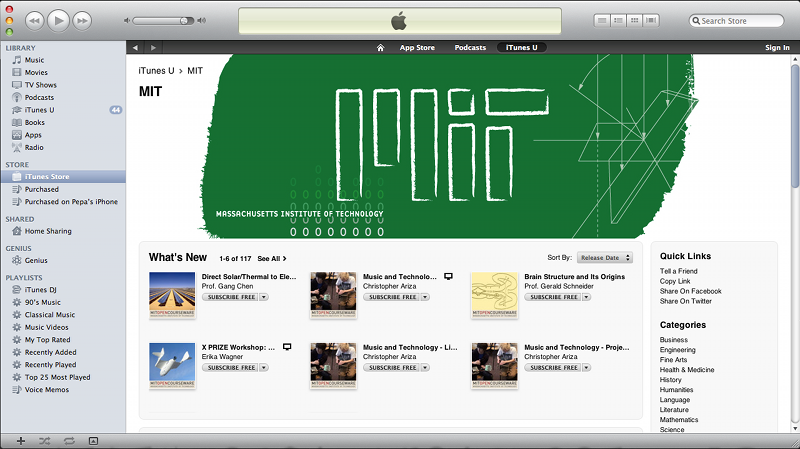Click See All in What's New
Viewport: 800px width, 449px height.
[271, 259]
